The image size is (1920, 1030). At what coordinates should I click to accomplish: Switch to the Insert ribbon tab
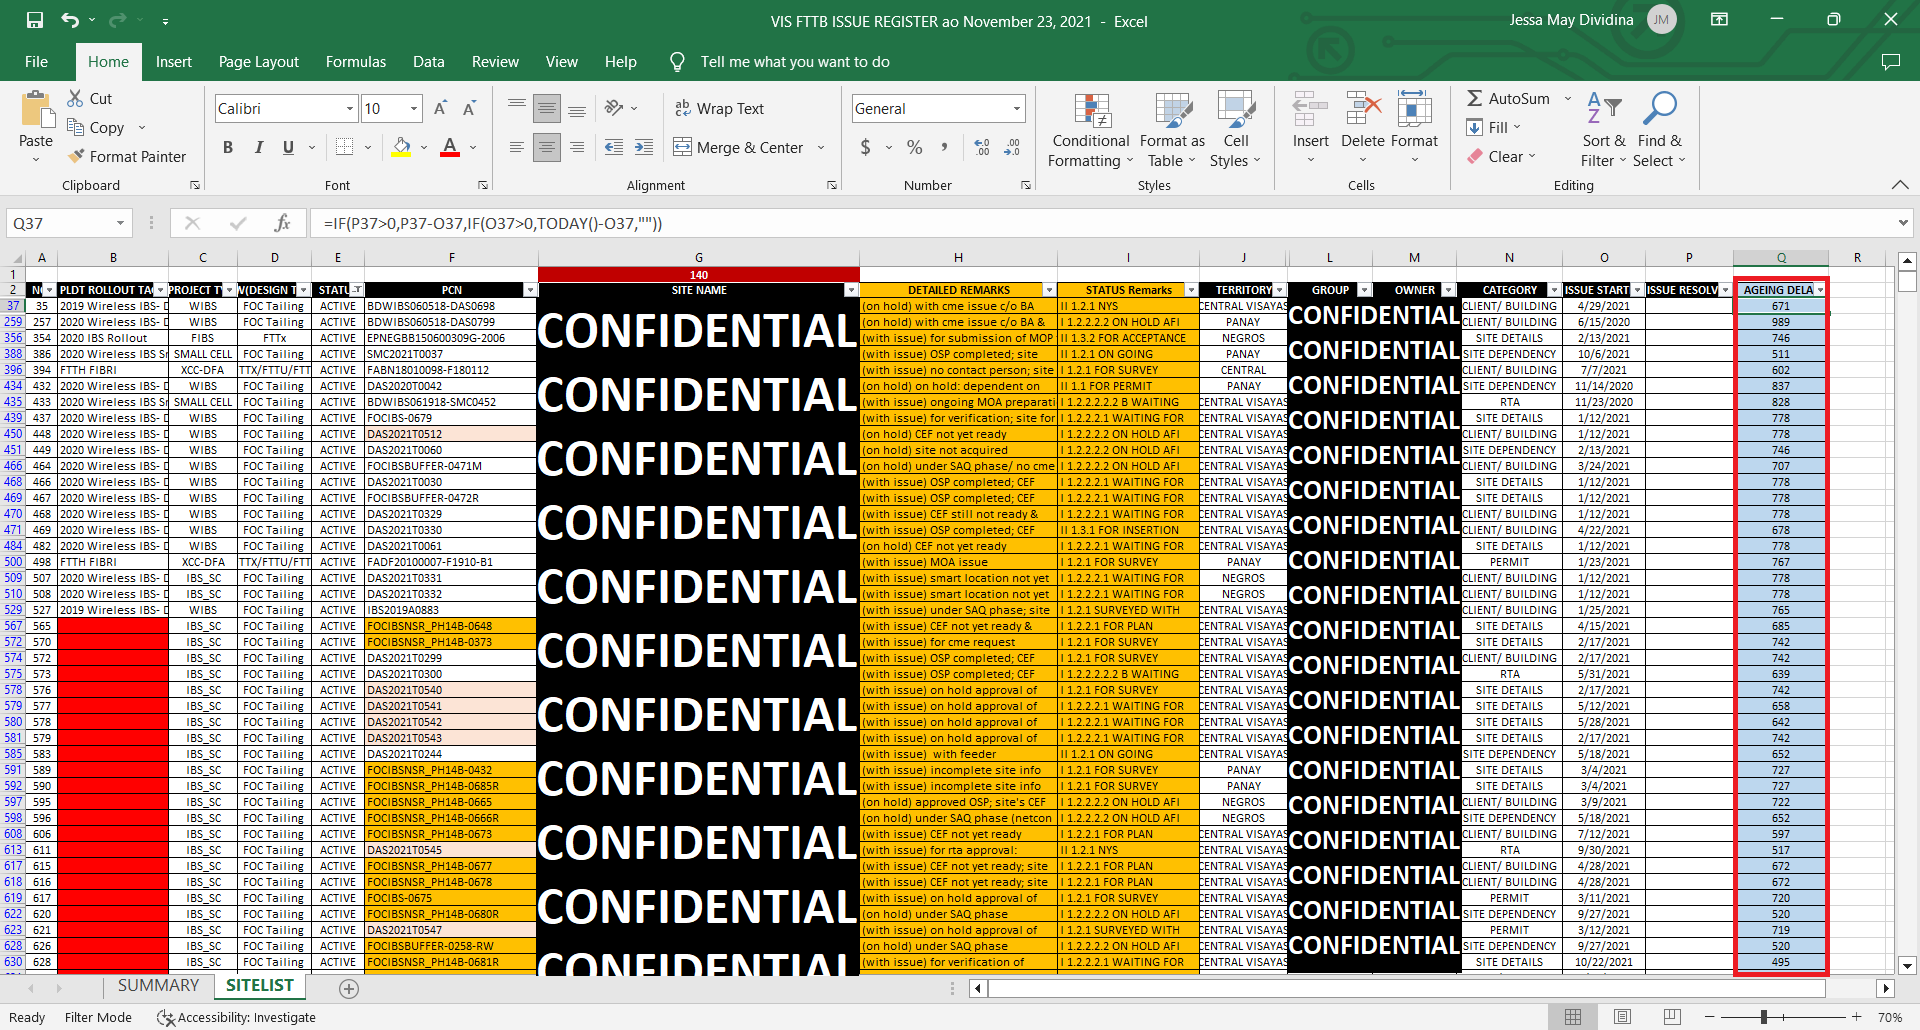[174, 61]
